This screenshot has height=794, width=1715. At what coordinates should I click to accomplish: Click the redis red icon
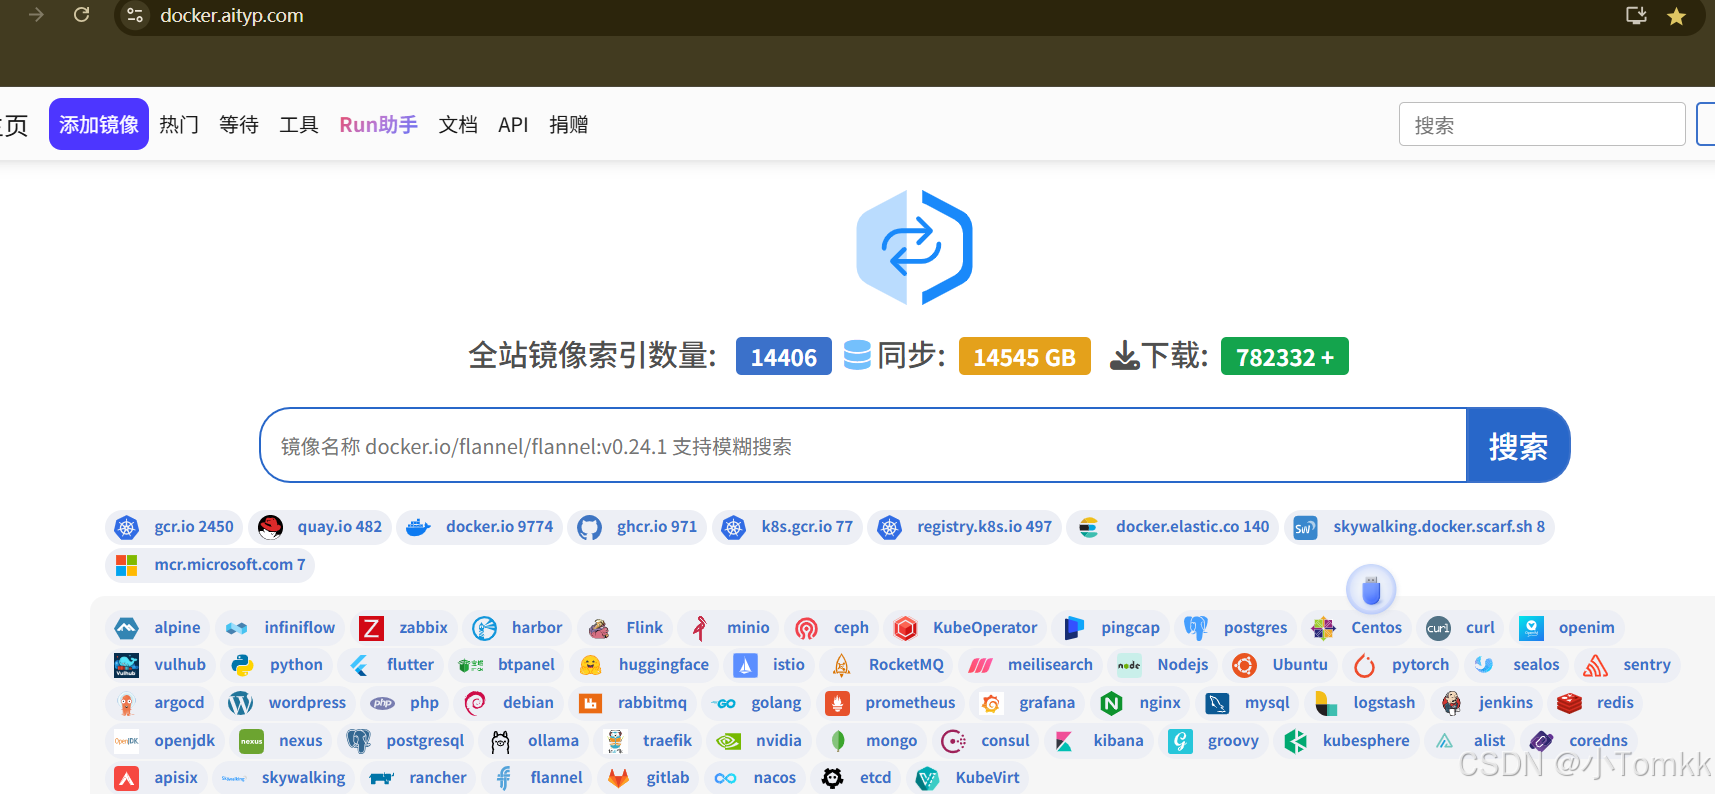tap(1569, 703)
